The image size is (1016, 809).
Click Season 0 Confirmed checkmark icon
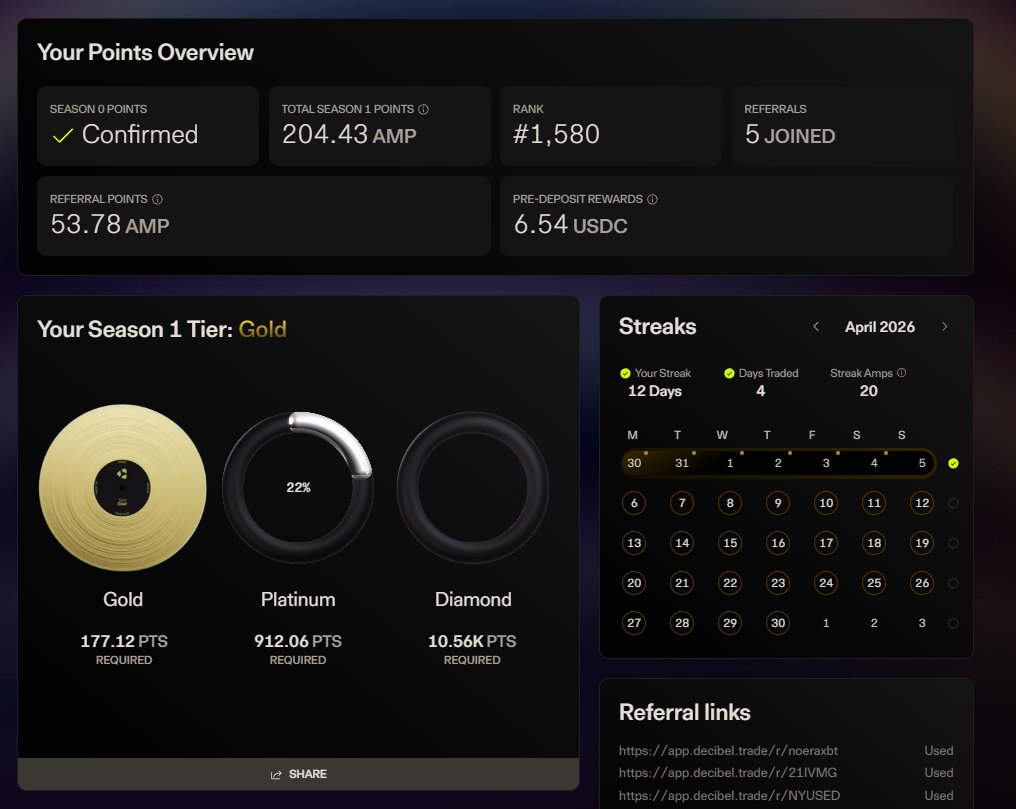[x=63, y=135]
